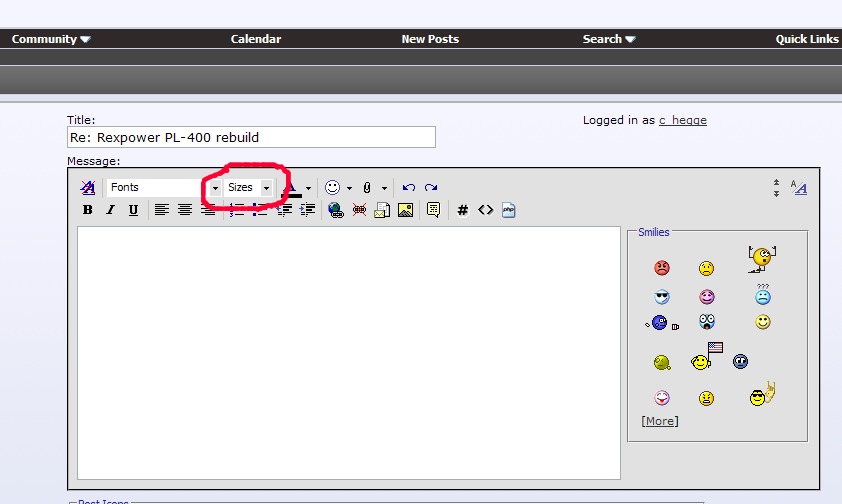Insert the red angry face smilie
Screen dimensions: 842x504
(662, 267)
